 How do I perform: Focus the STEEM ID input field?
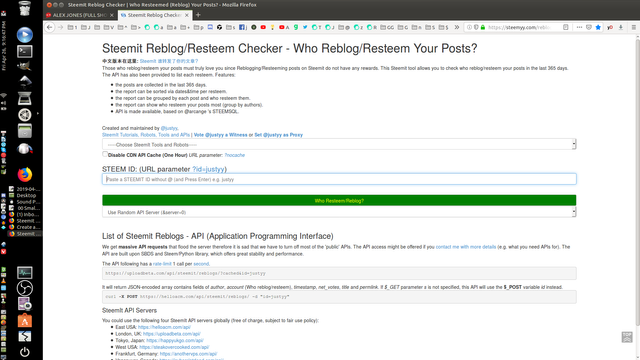tap(339, 179)
